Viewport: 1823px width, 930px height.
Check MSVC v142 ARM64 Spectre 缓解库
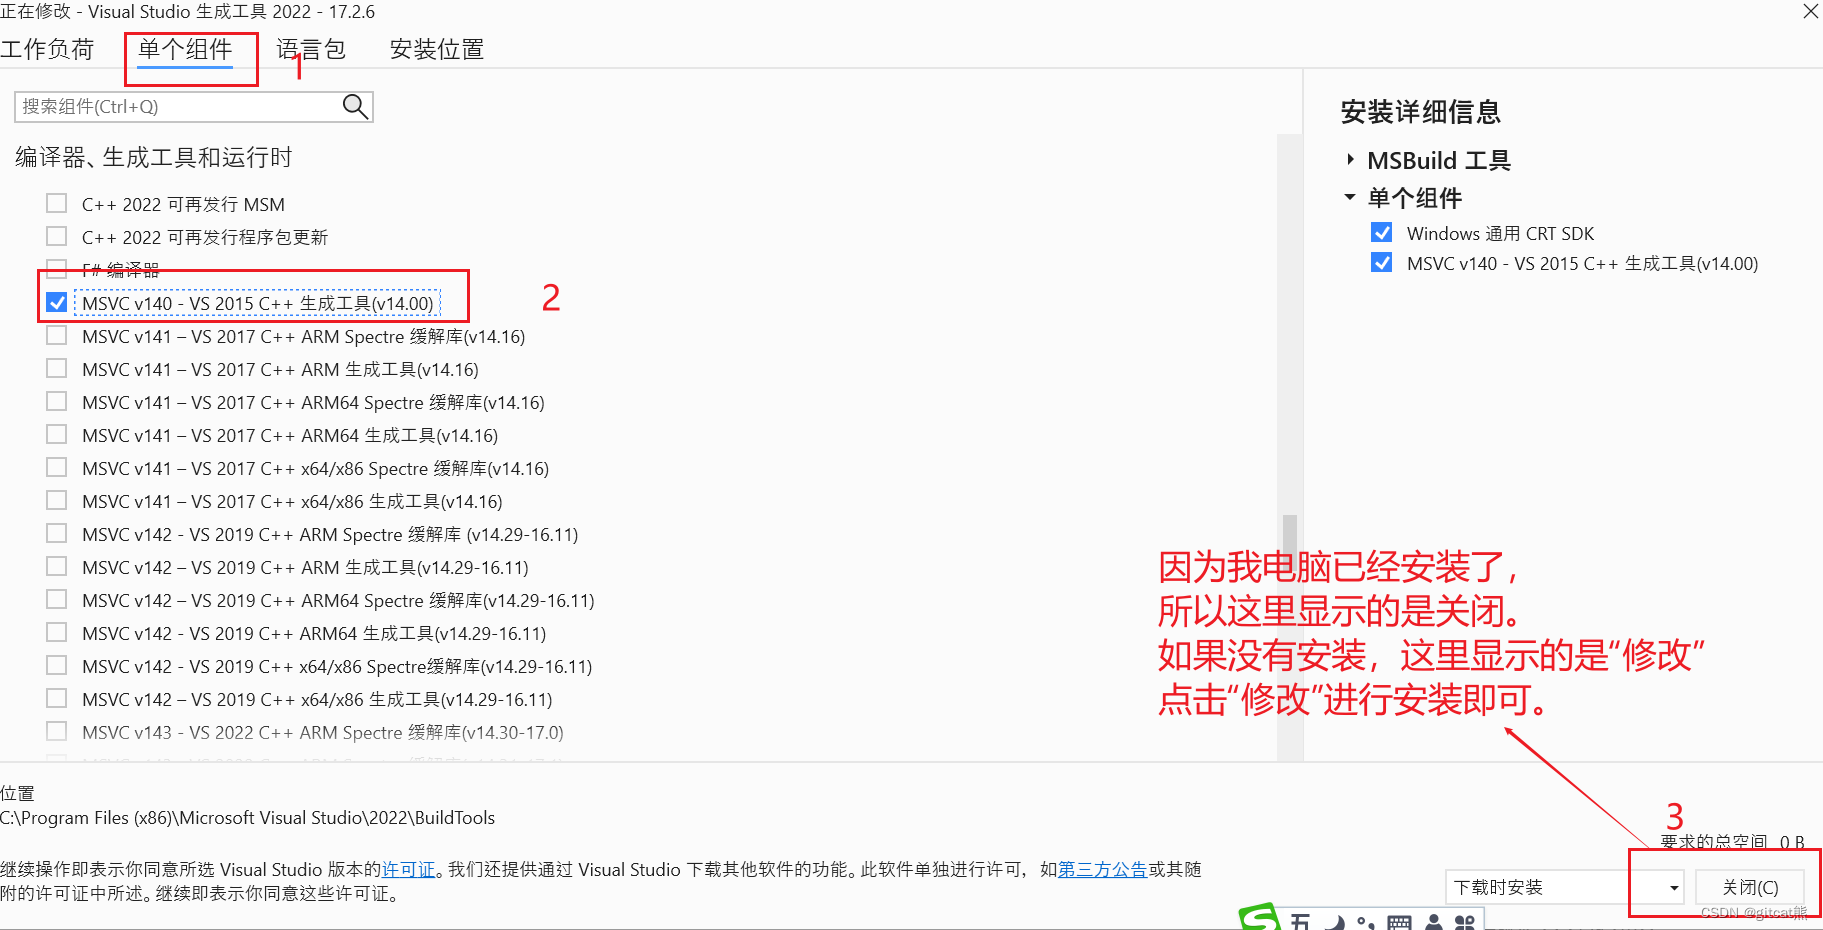(x=57, y=600)
